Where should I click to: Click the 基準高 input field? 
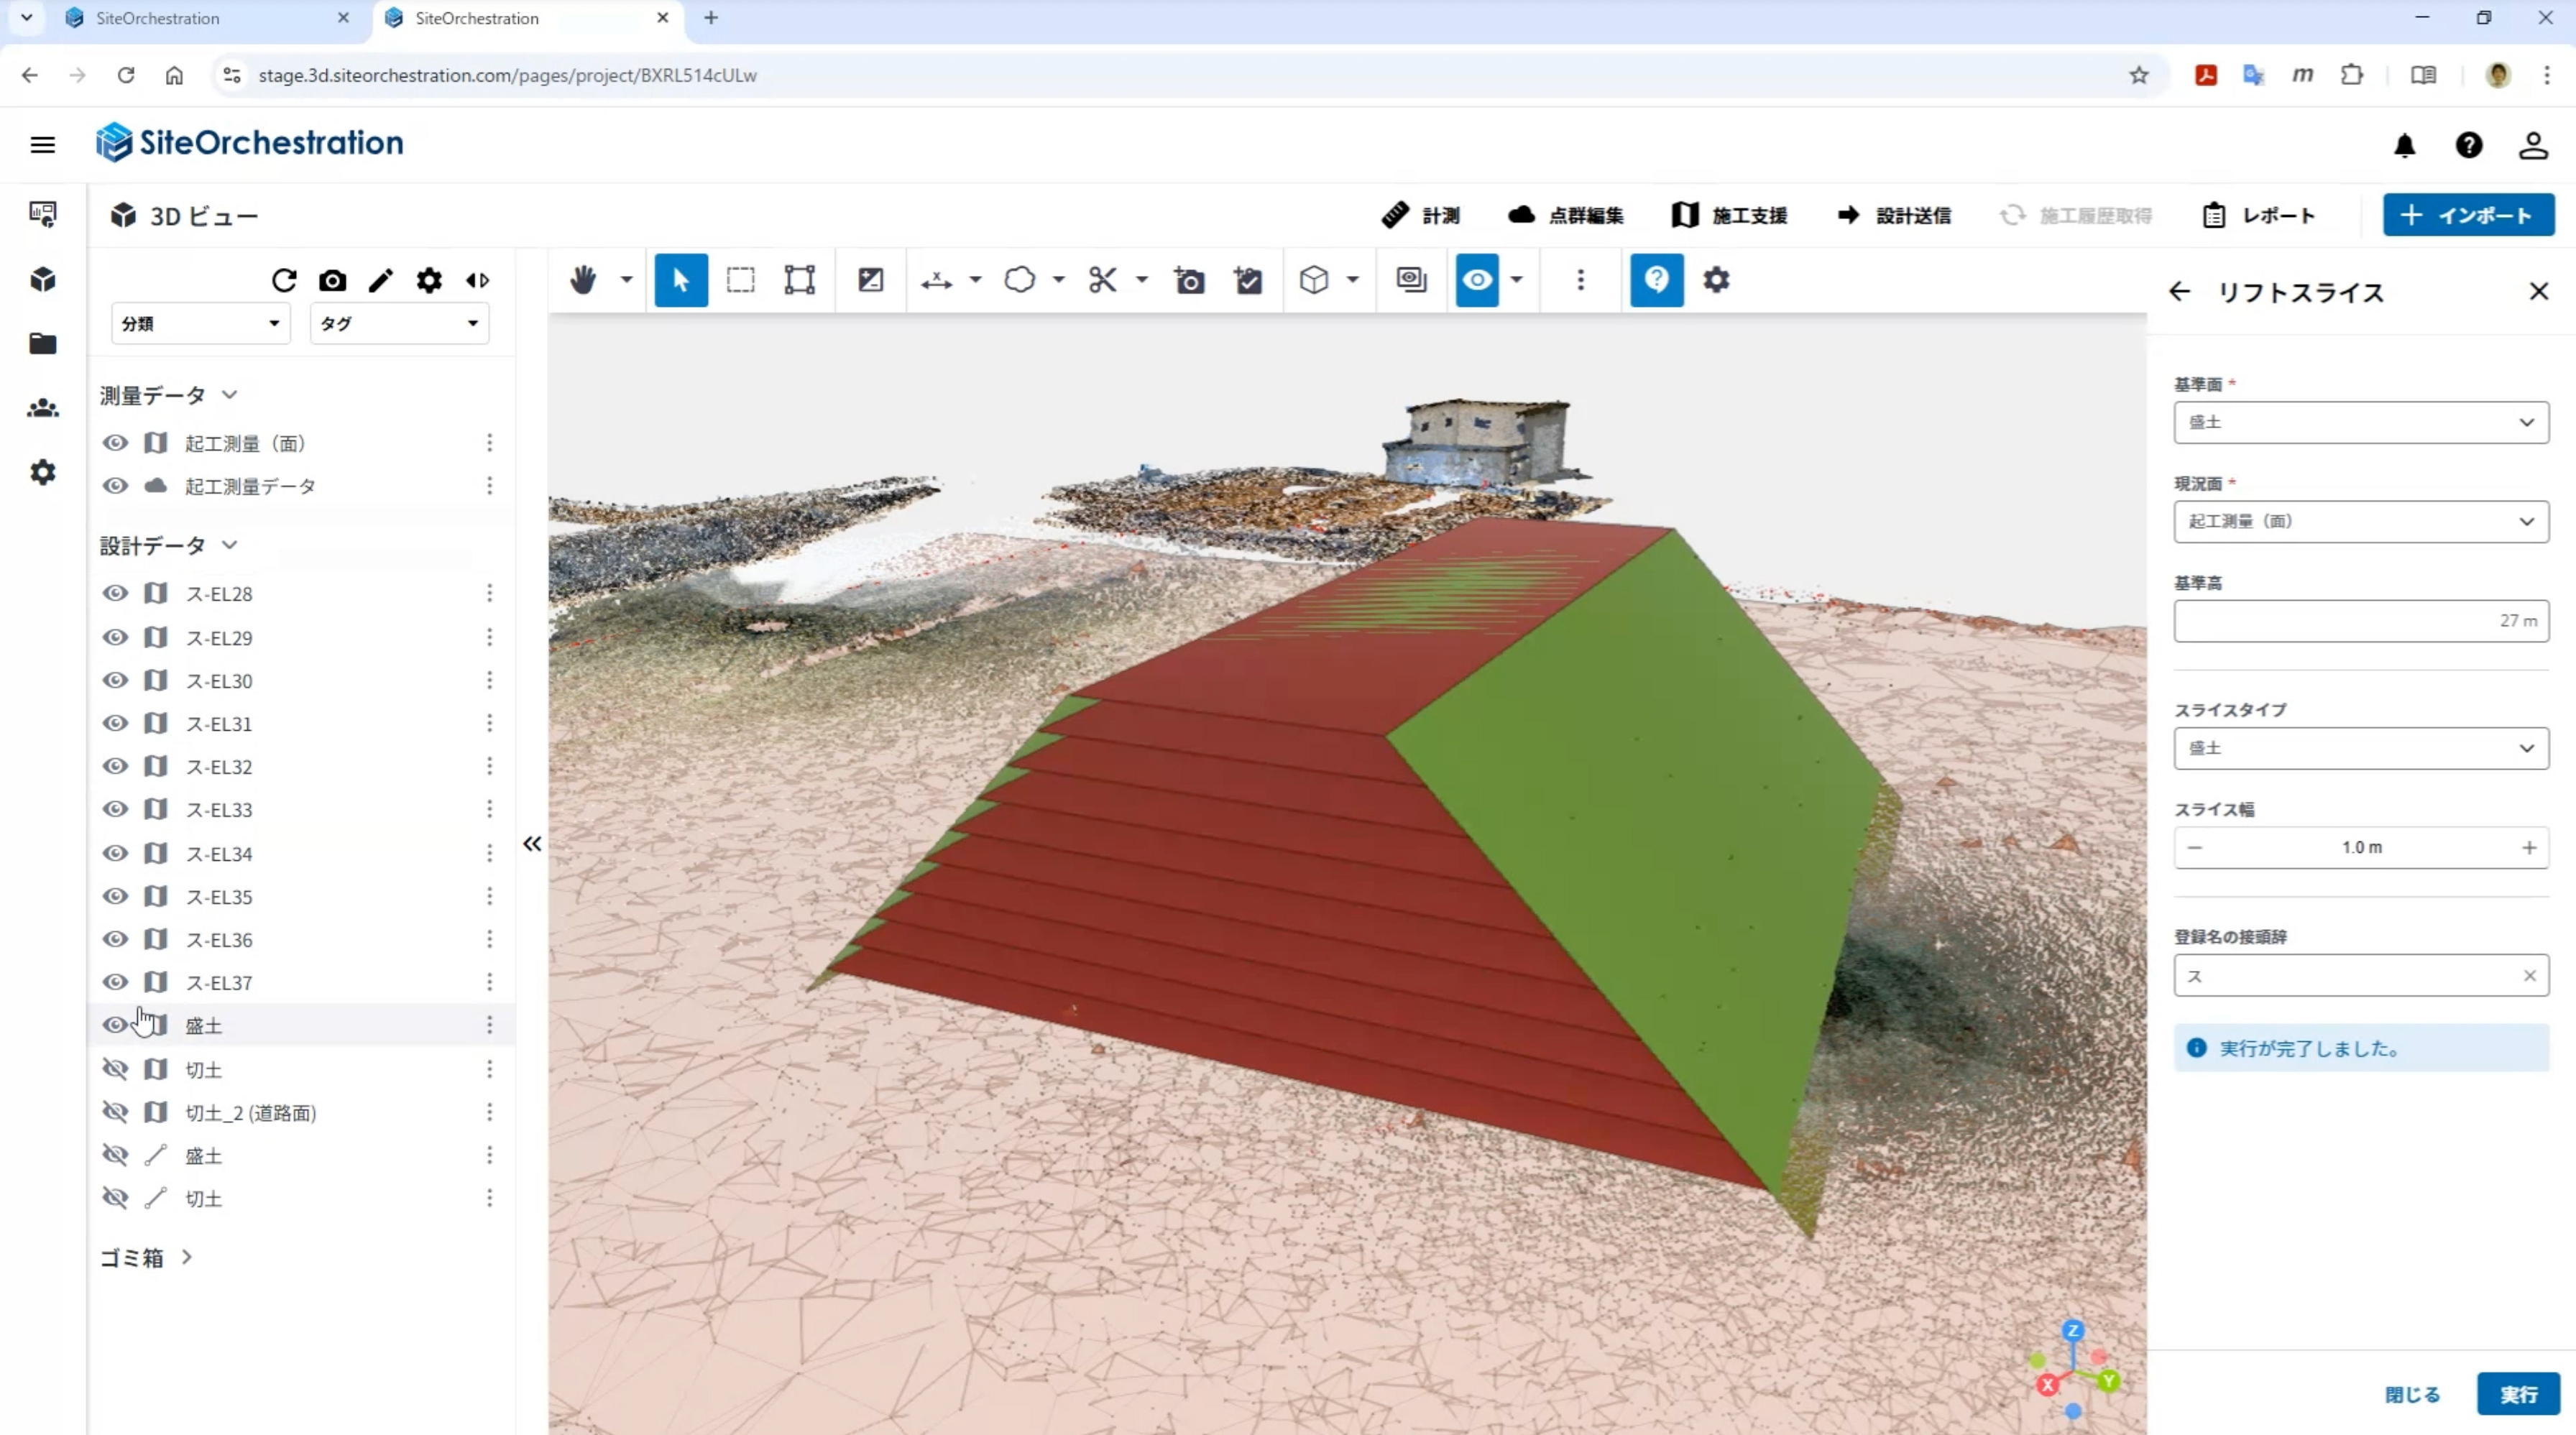click(x=2361, y=621)
